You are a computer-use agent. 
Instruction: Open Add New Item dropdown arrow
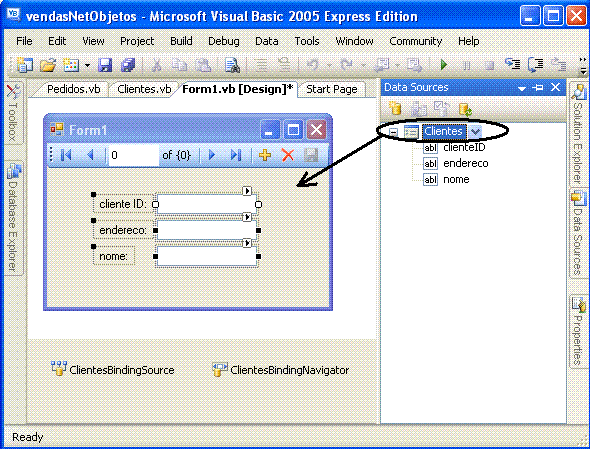coord(87,65)
